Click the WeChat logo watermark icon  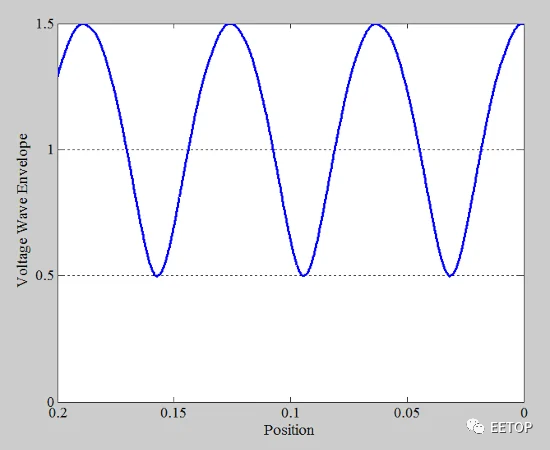coord(475,427)
